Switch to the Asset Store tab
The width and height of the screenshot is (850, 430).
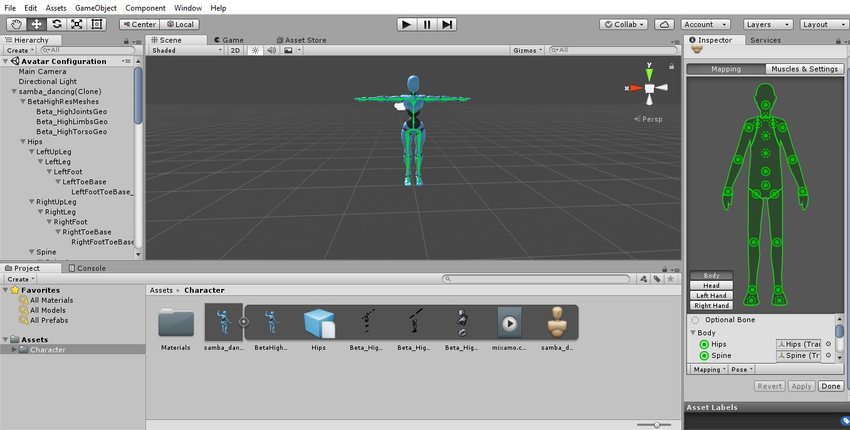301,40
